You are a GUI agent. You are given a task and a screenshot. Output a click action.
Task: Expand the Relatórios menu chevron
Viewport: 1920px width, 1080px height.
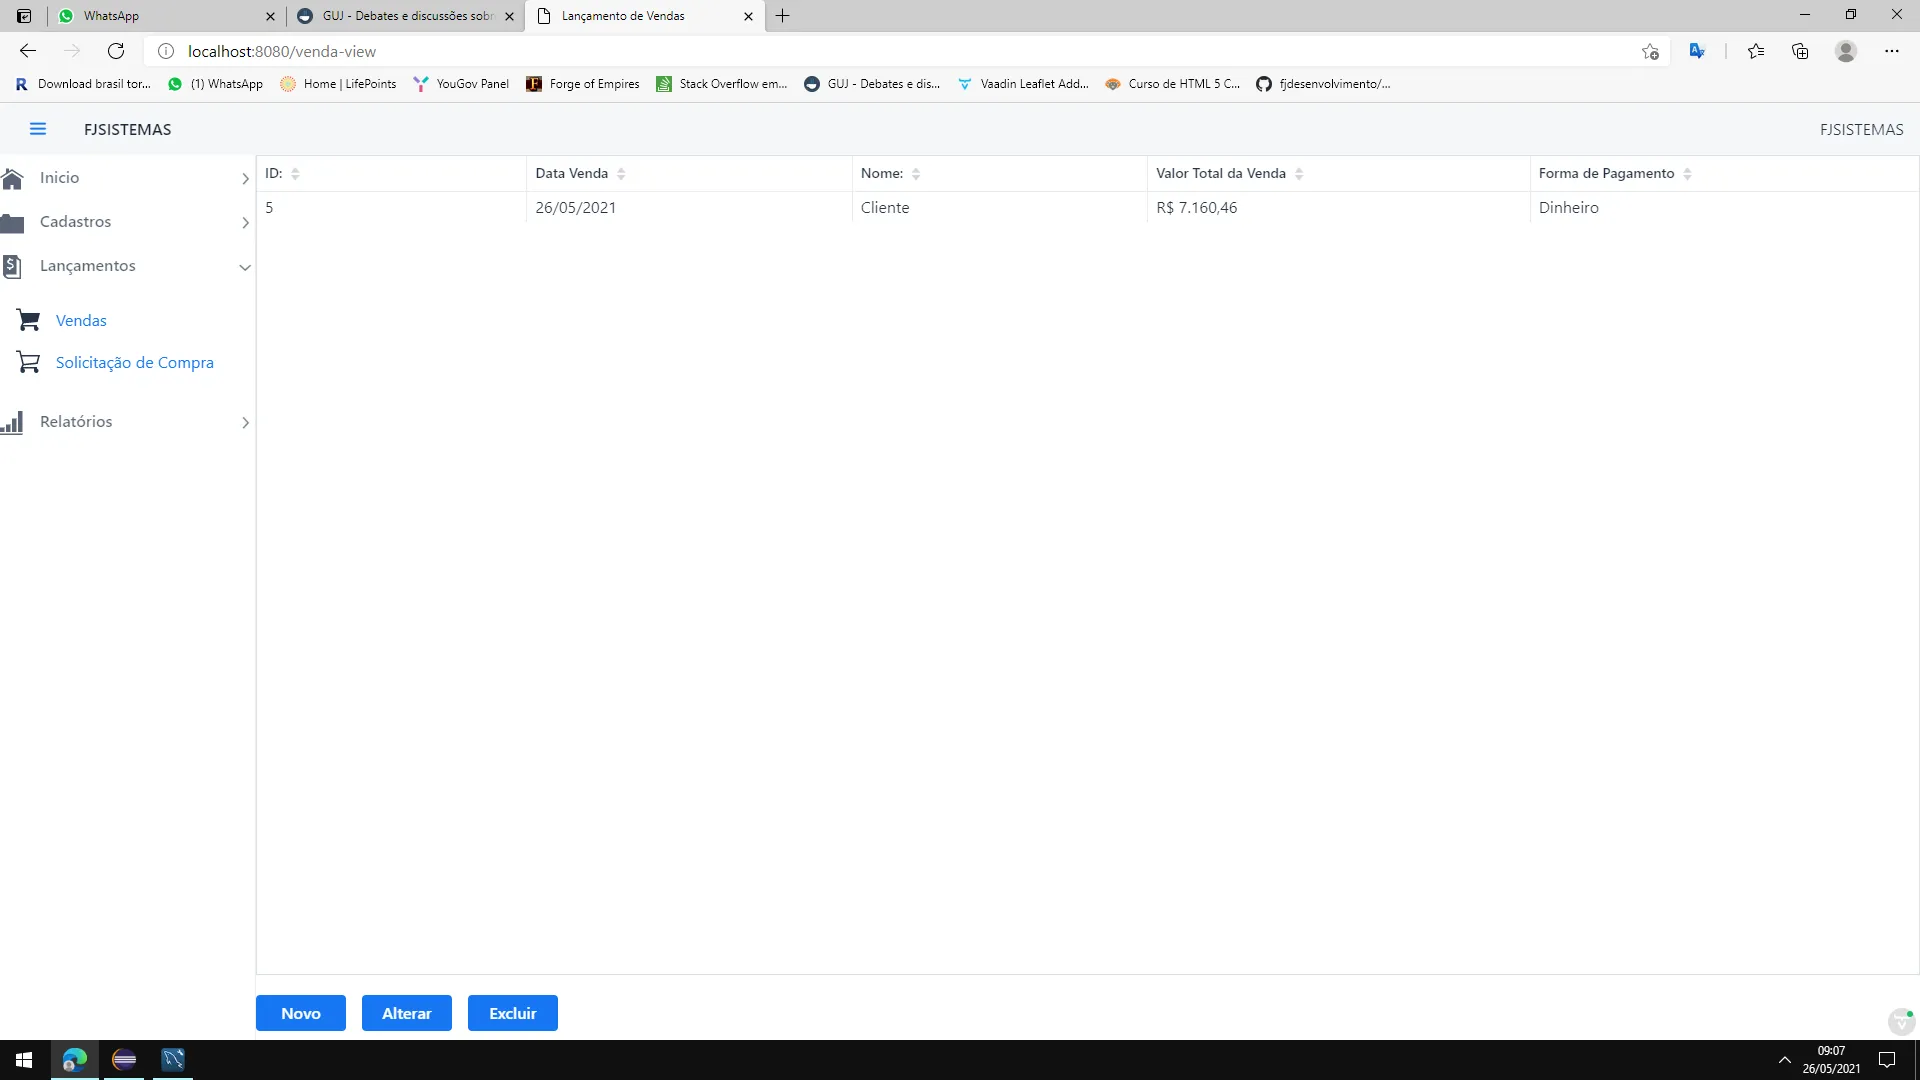pos(245,423)
